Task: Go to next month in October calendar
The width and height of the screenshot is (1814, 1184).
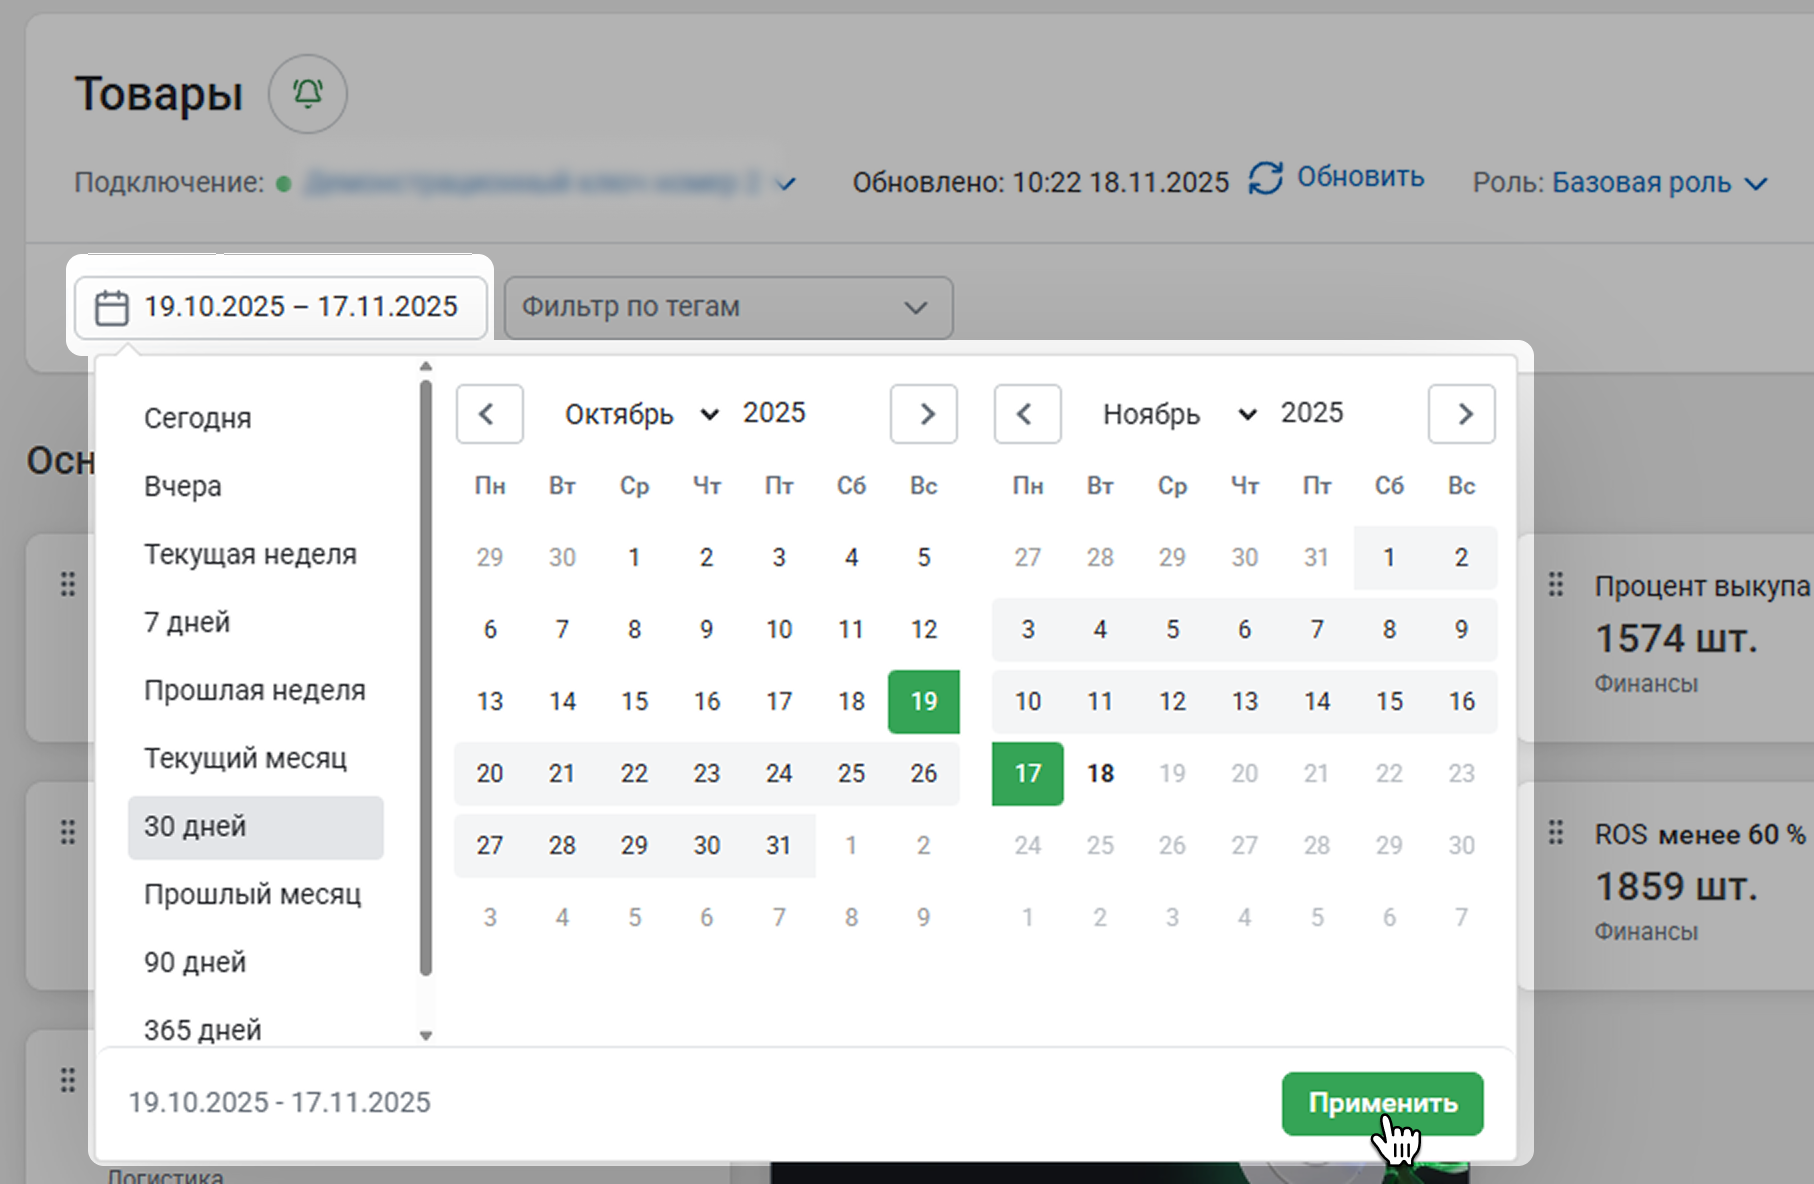Action: coord(924,414)
